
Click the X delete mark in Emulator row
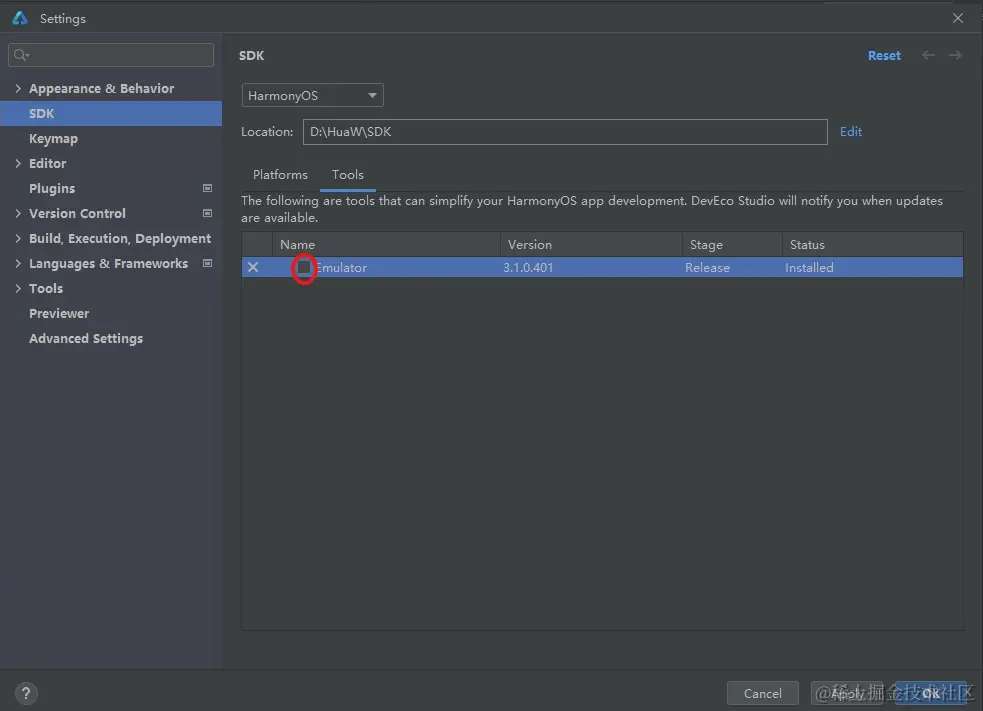click(253, 267)
